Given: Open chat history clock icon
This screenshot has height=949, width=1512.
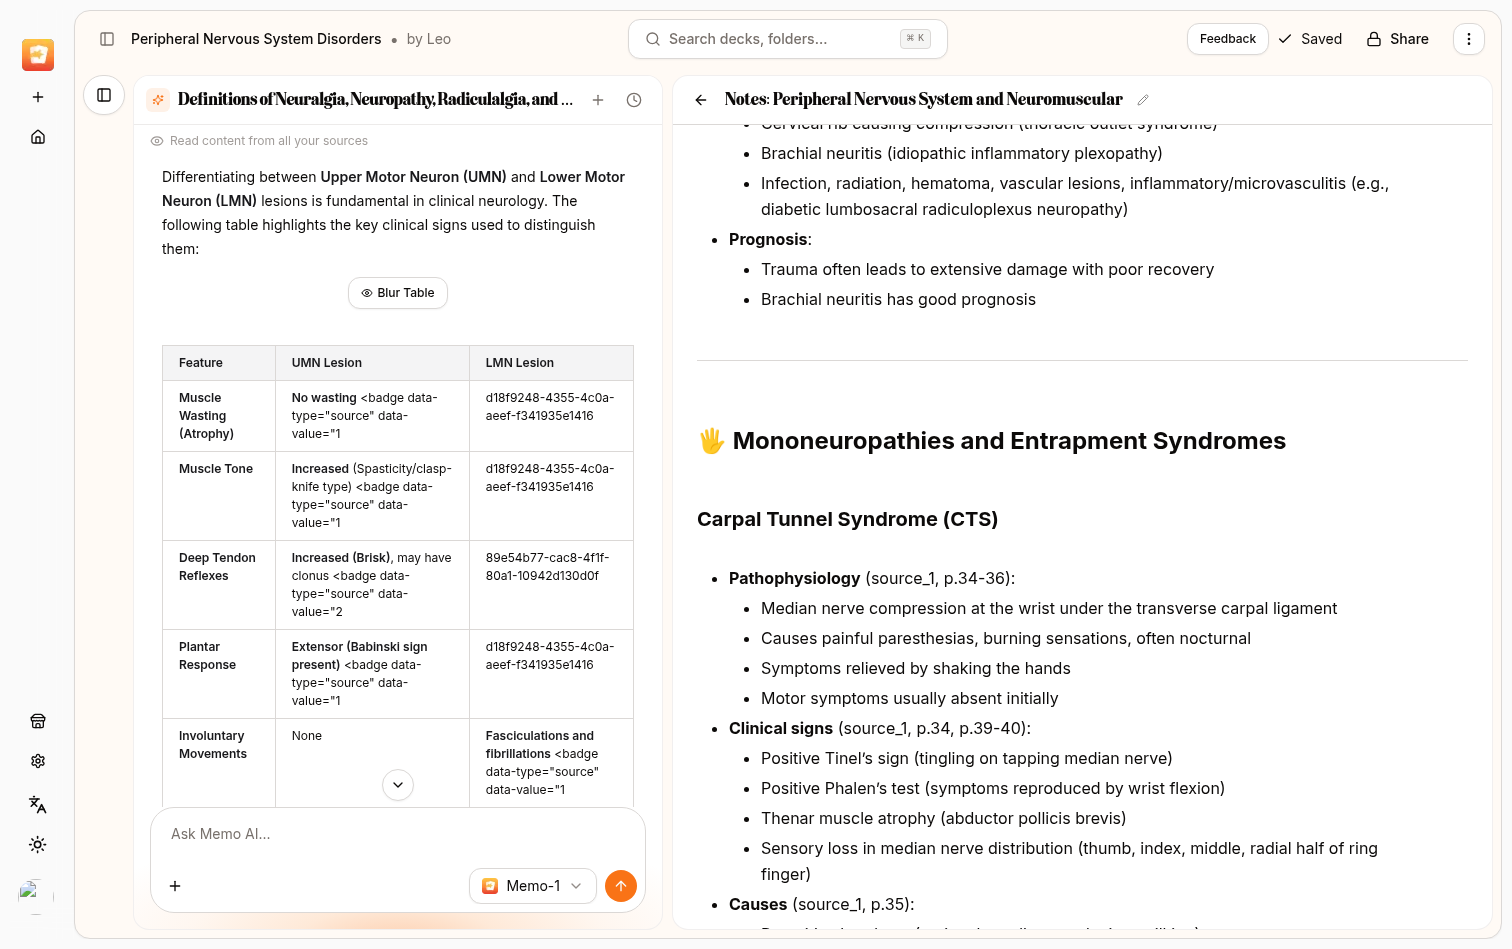Looking at the screenshot, I should click(634, 100).
